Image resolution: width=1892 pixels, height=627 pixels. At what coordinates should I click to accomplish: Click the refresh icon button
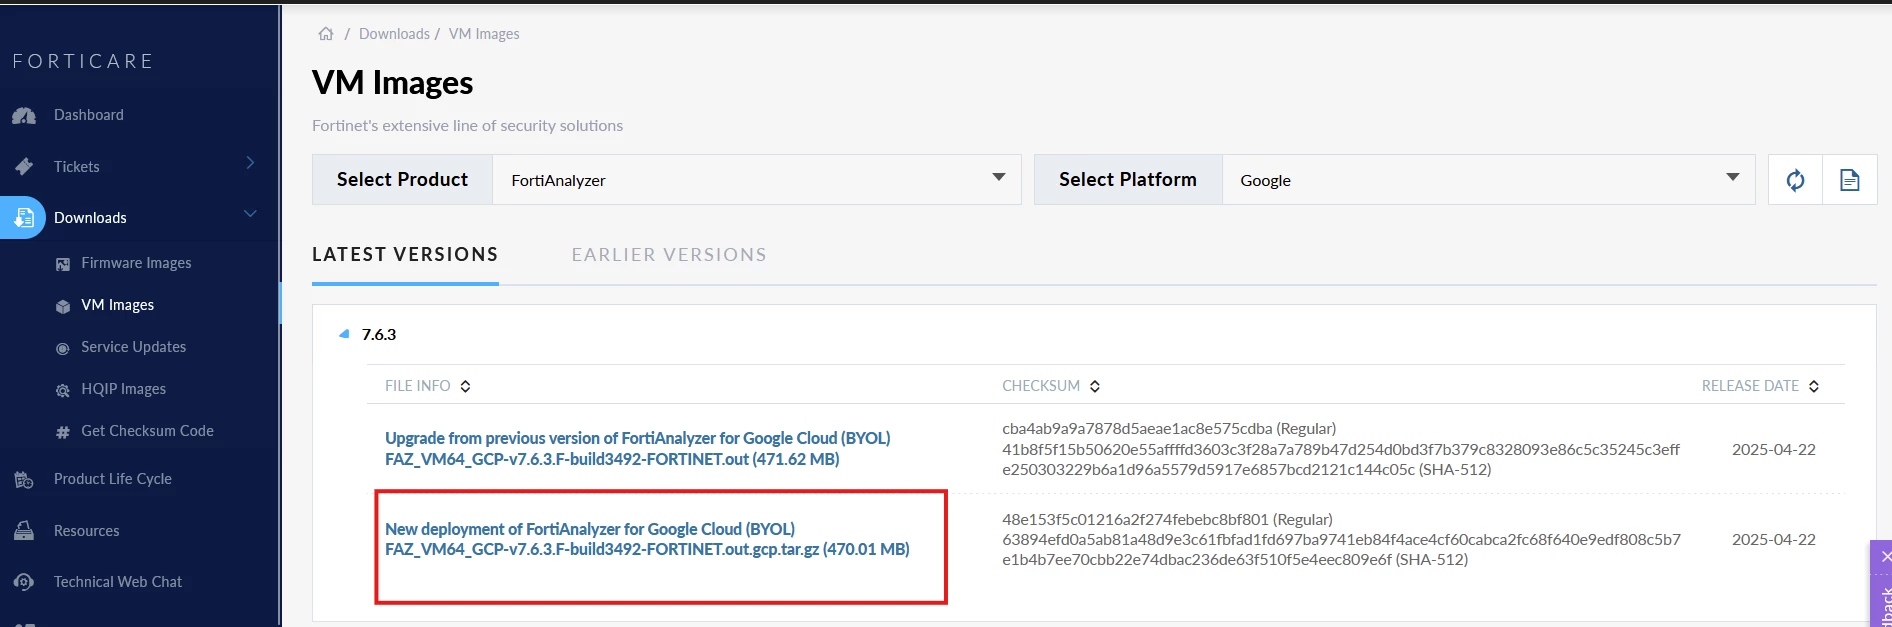tap(1795, 180)
